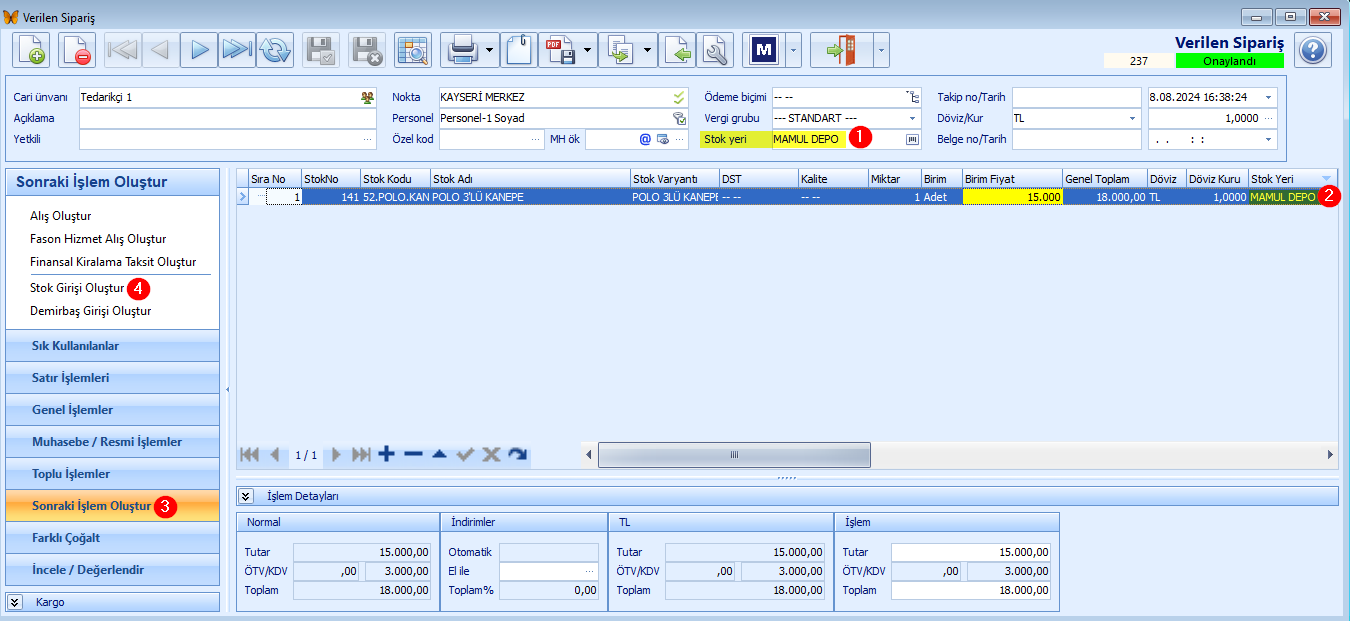This screenshot has width=1350, height=621.
Task: Open the personnel lookup icon in Personel field
Action: coord(679,118)
